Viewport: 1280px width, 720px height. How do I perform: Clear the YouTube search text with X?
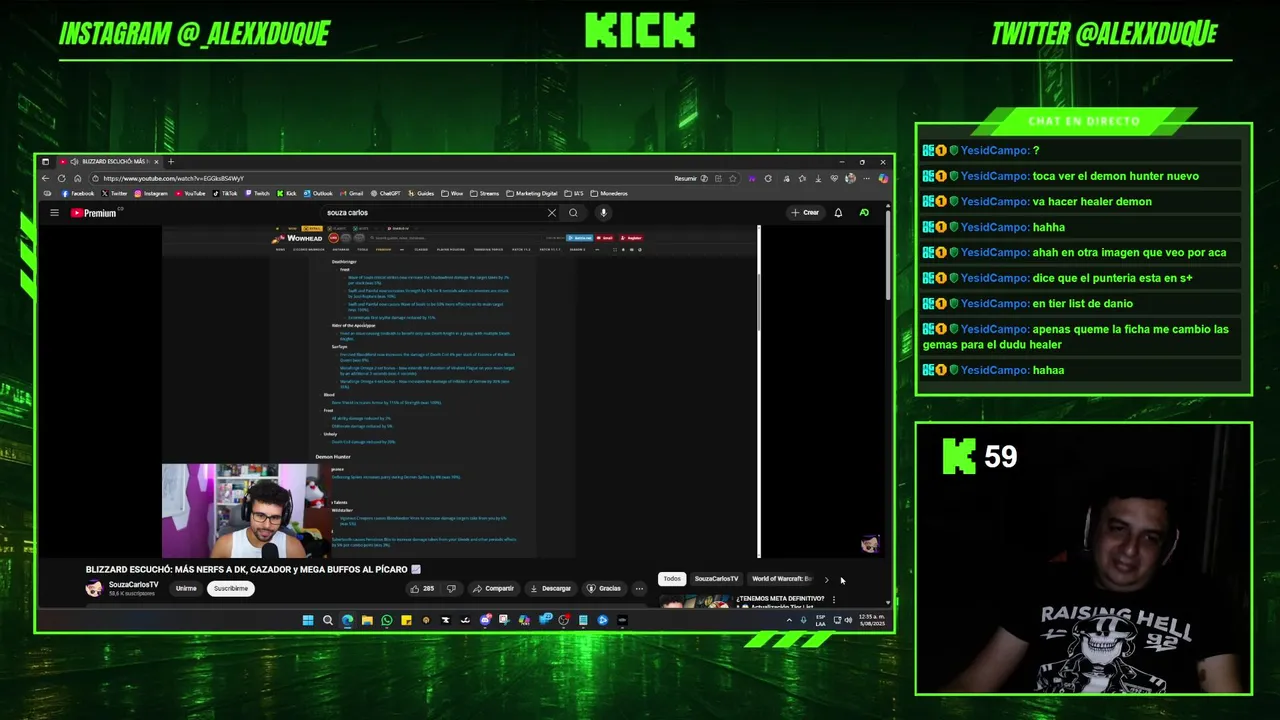[x=551, y=213]
